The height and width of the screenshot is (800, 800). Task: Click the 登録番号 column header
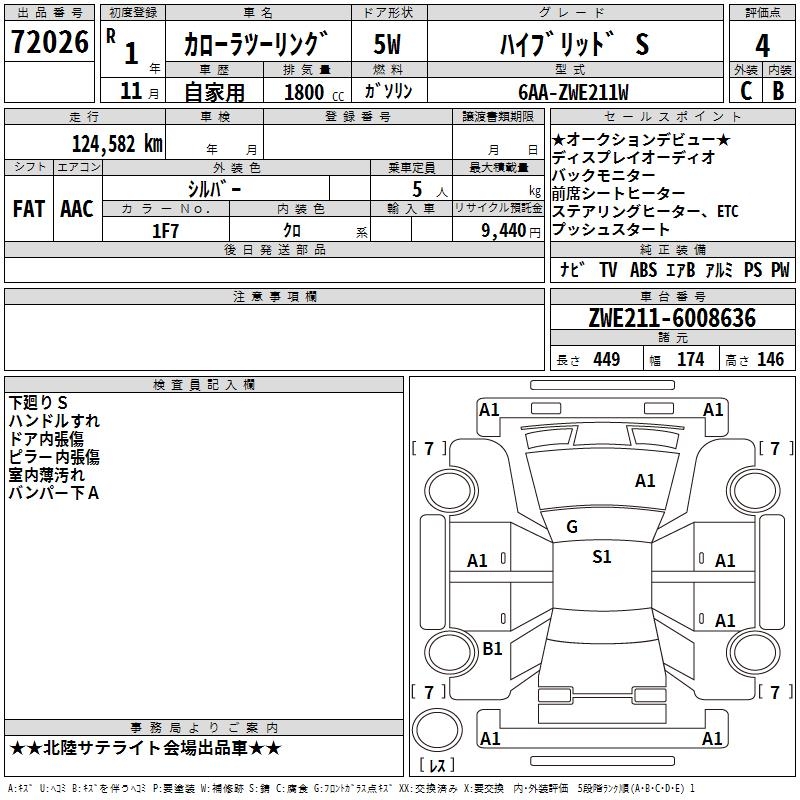358,116
